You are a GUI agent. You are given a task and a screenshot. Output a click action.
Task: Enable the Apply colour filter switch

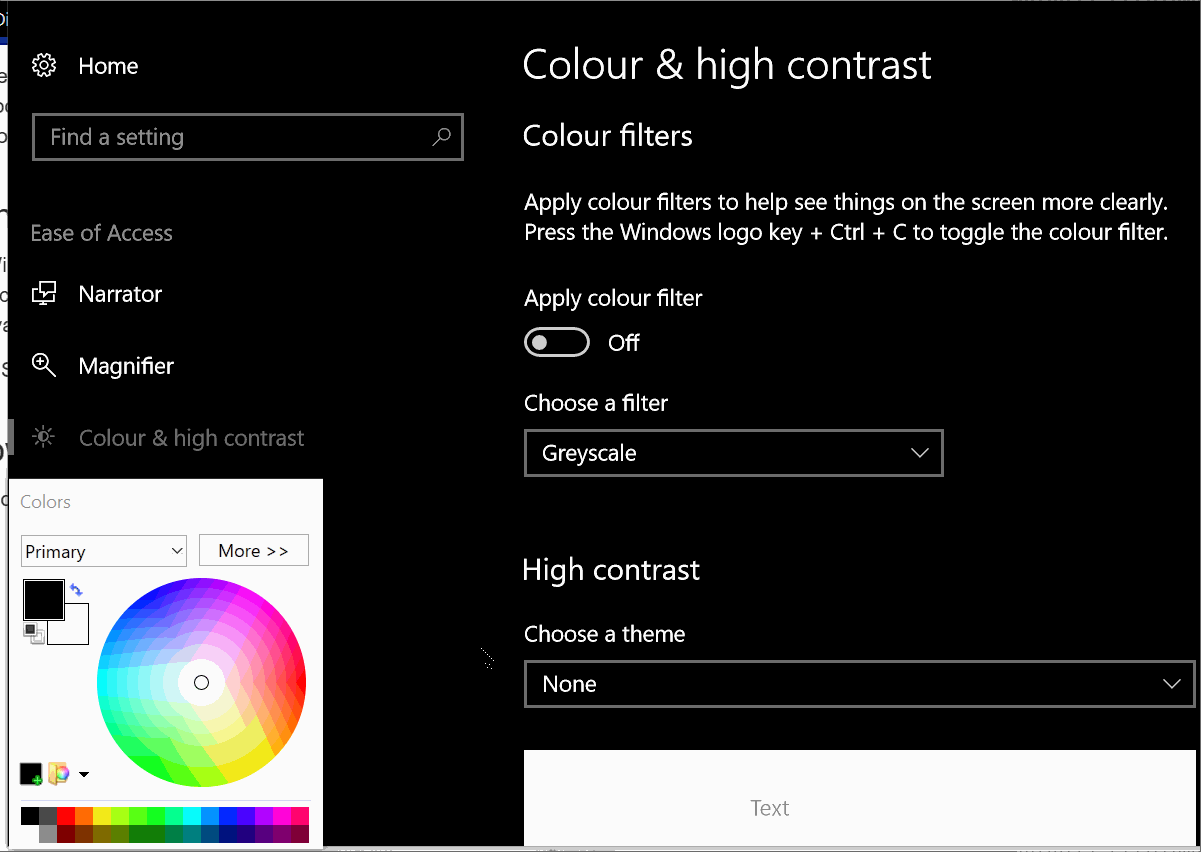557,342
